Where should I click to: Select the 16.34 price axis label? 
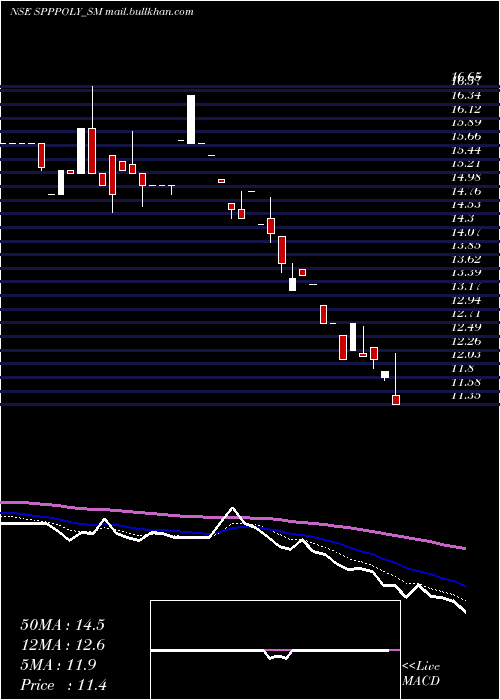466,96
